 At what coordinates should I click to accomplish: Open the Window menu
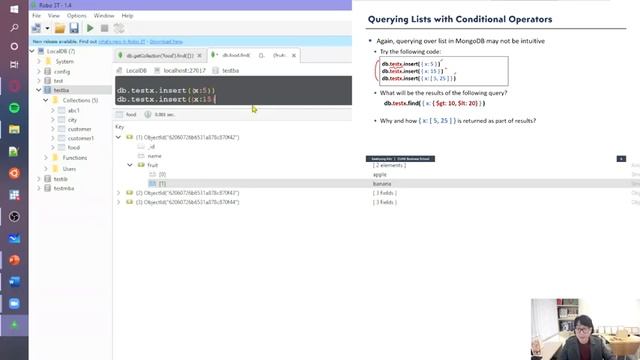104,16
